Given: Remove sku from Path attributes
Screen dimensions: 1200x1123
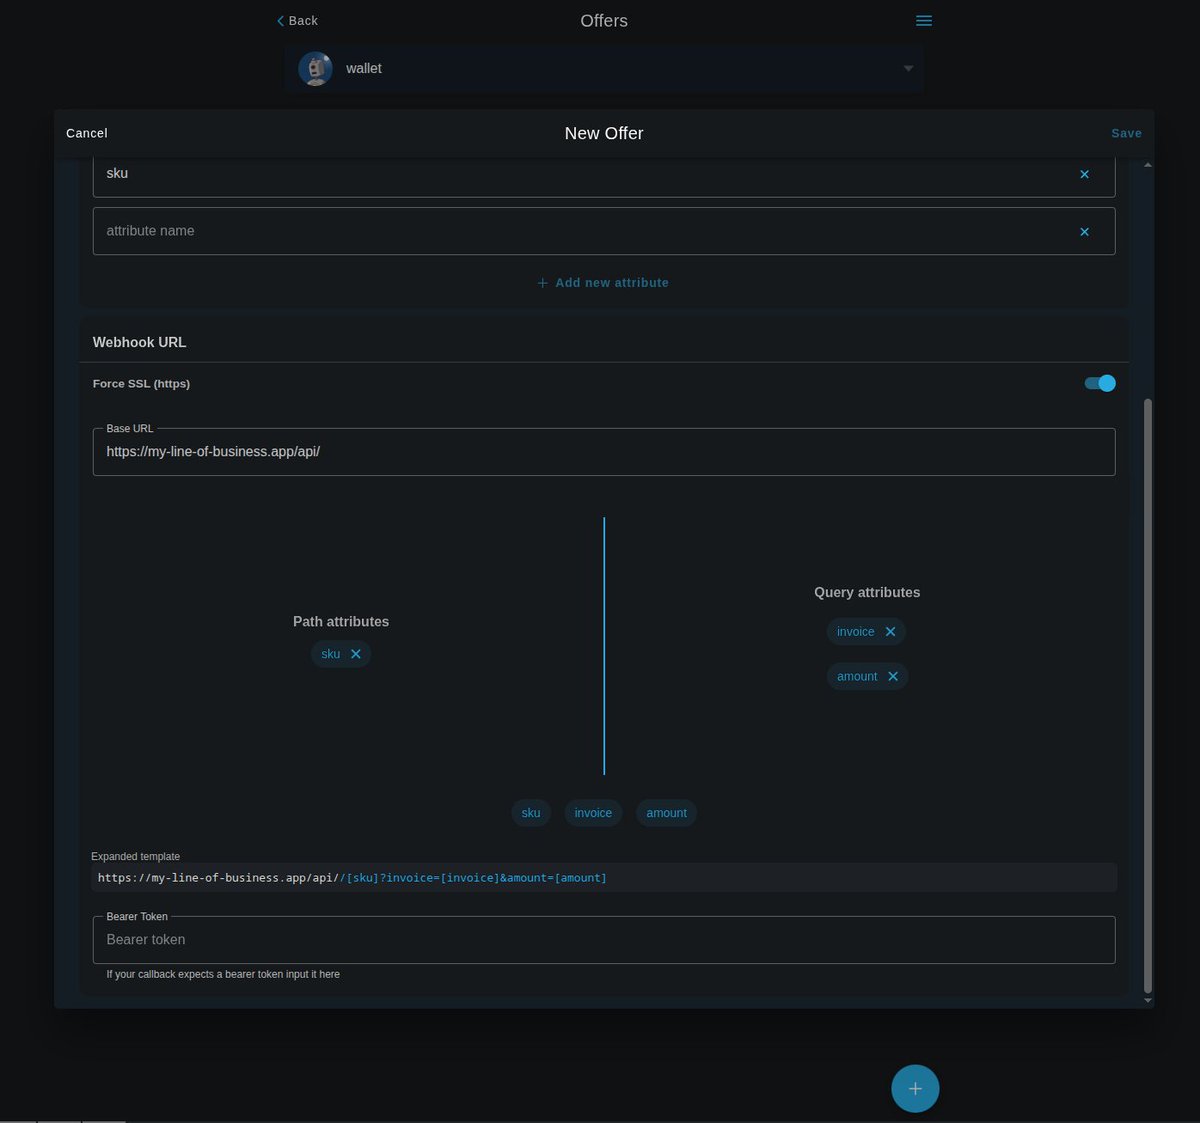Looking at the screenshot, I should pos(356,654).
